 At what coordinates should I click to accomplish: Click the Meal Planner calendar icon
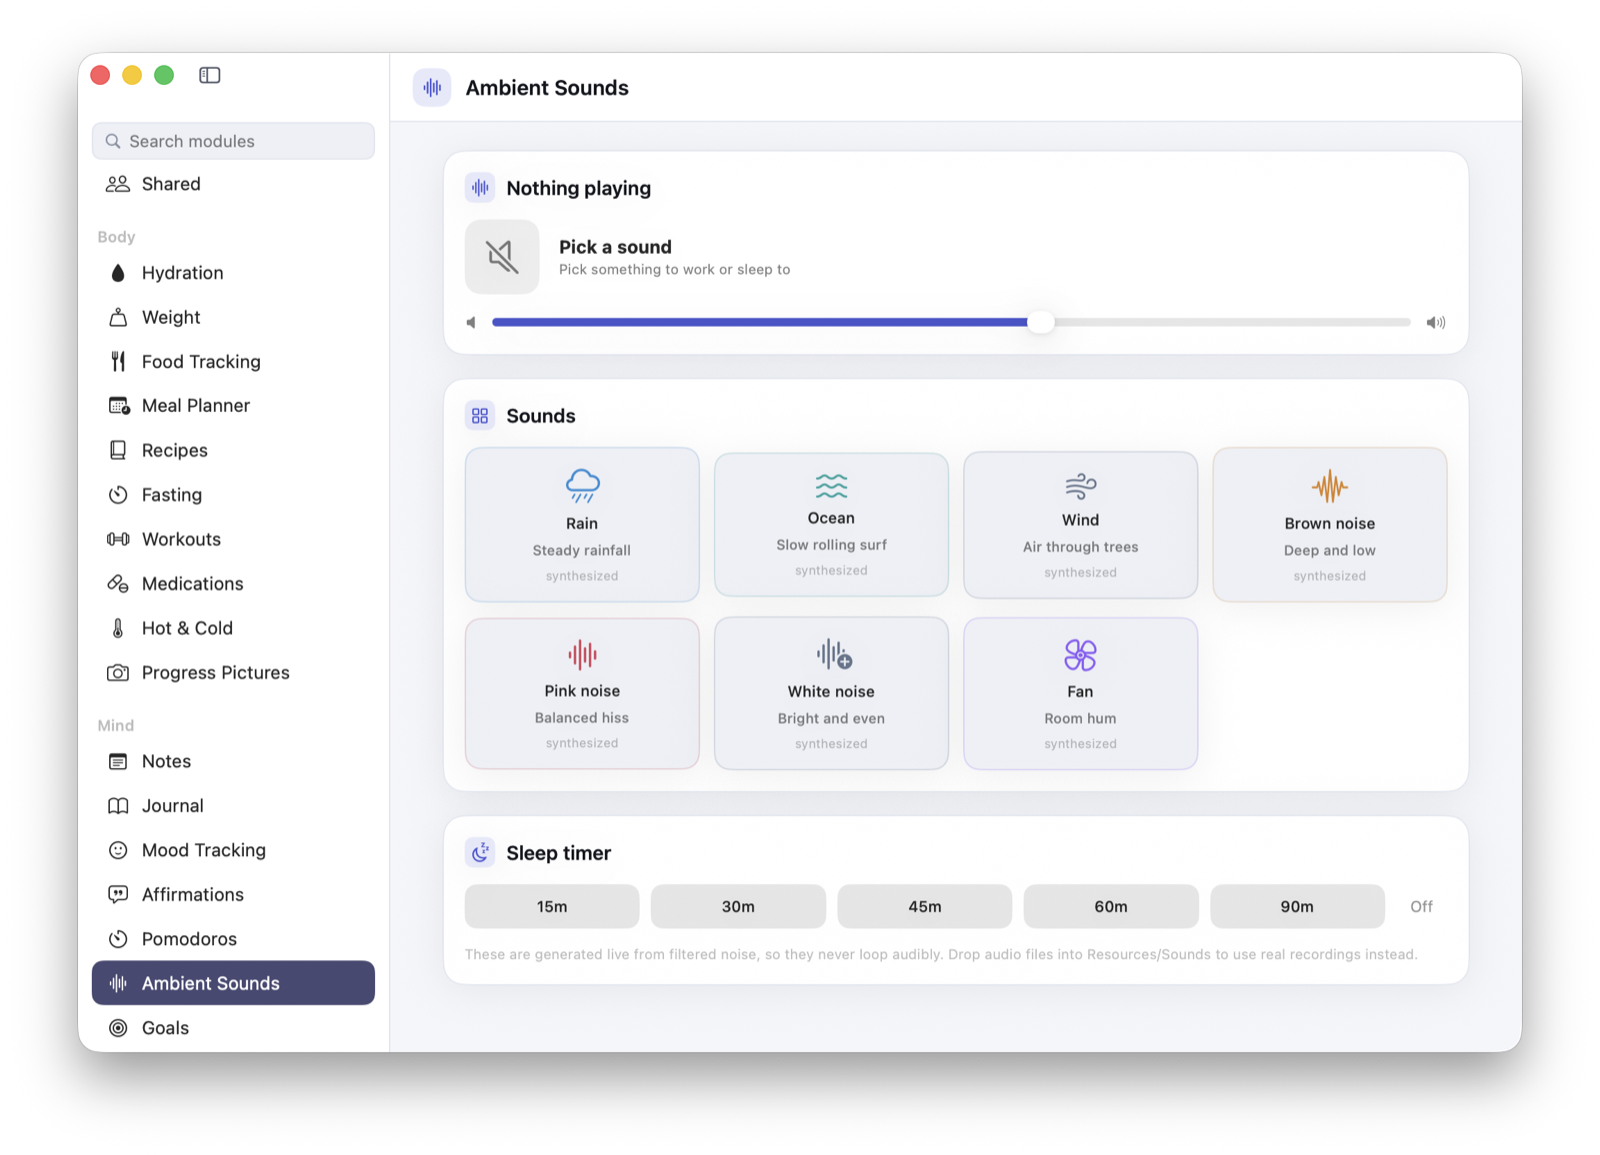[x=119, y=406]
